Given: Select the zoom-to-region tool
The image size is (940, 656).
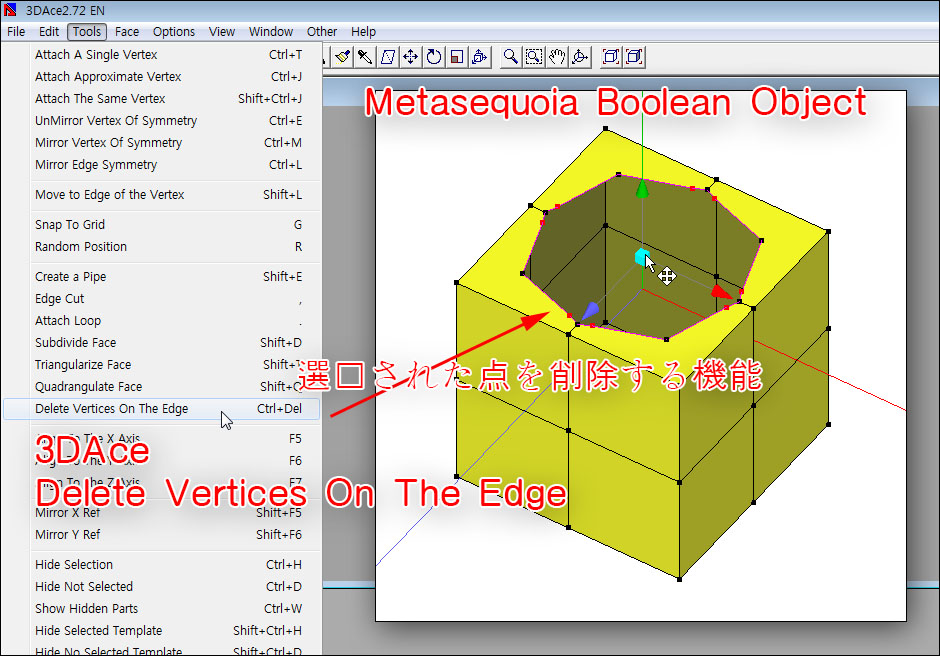Looking at the screenshot, I should tap(534, 57).
